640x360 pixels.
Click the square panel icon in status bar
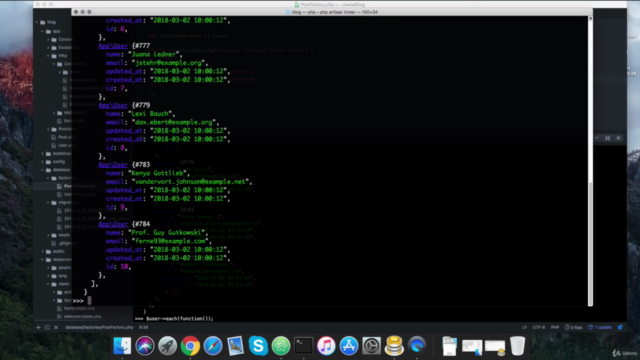pyautogui.click(x=47, y=327)
